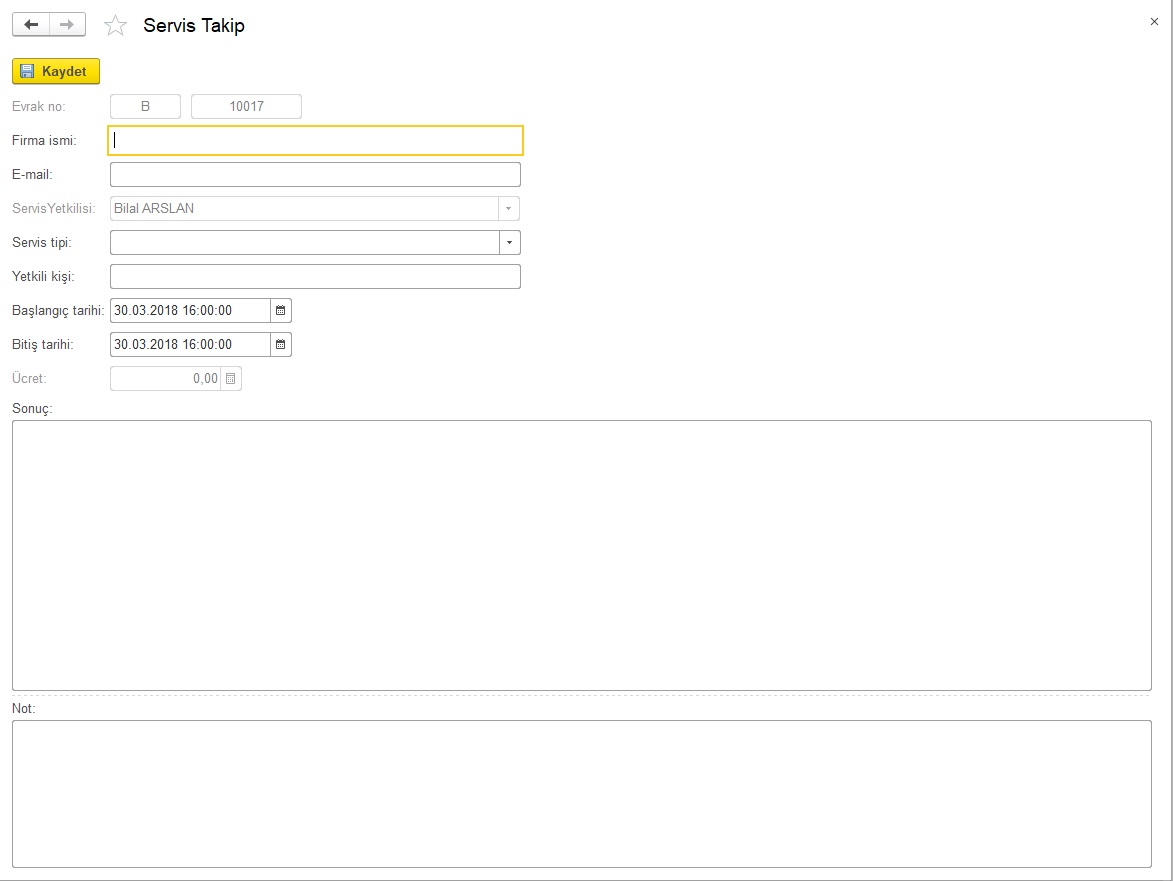The width and height of the screenshot is (1173, 881).
Task: Click the back navigation arrow
Action: pyautogui.click(x=31, y=25)
